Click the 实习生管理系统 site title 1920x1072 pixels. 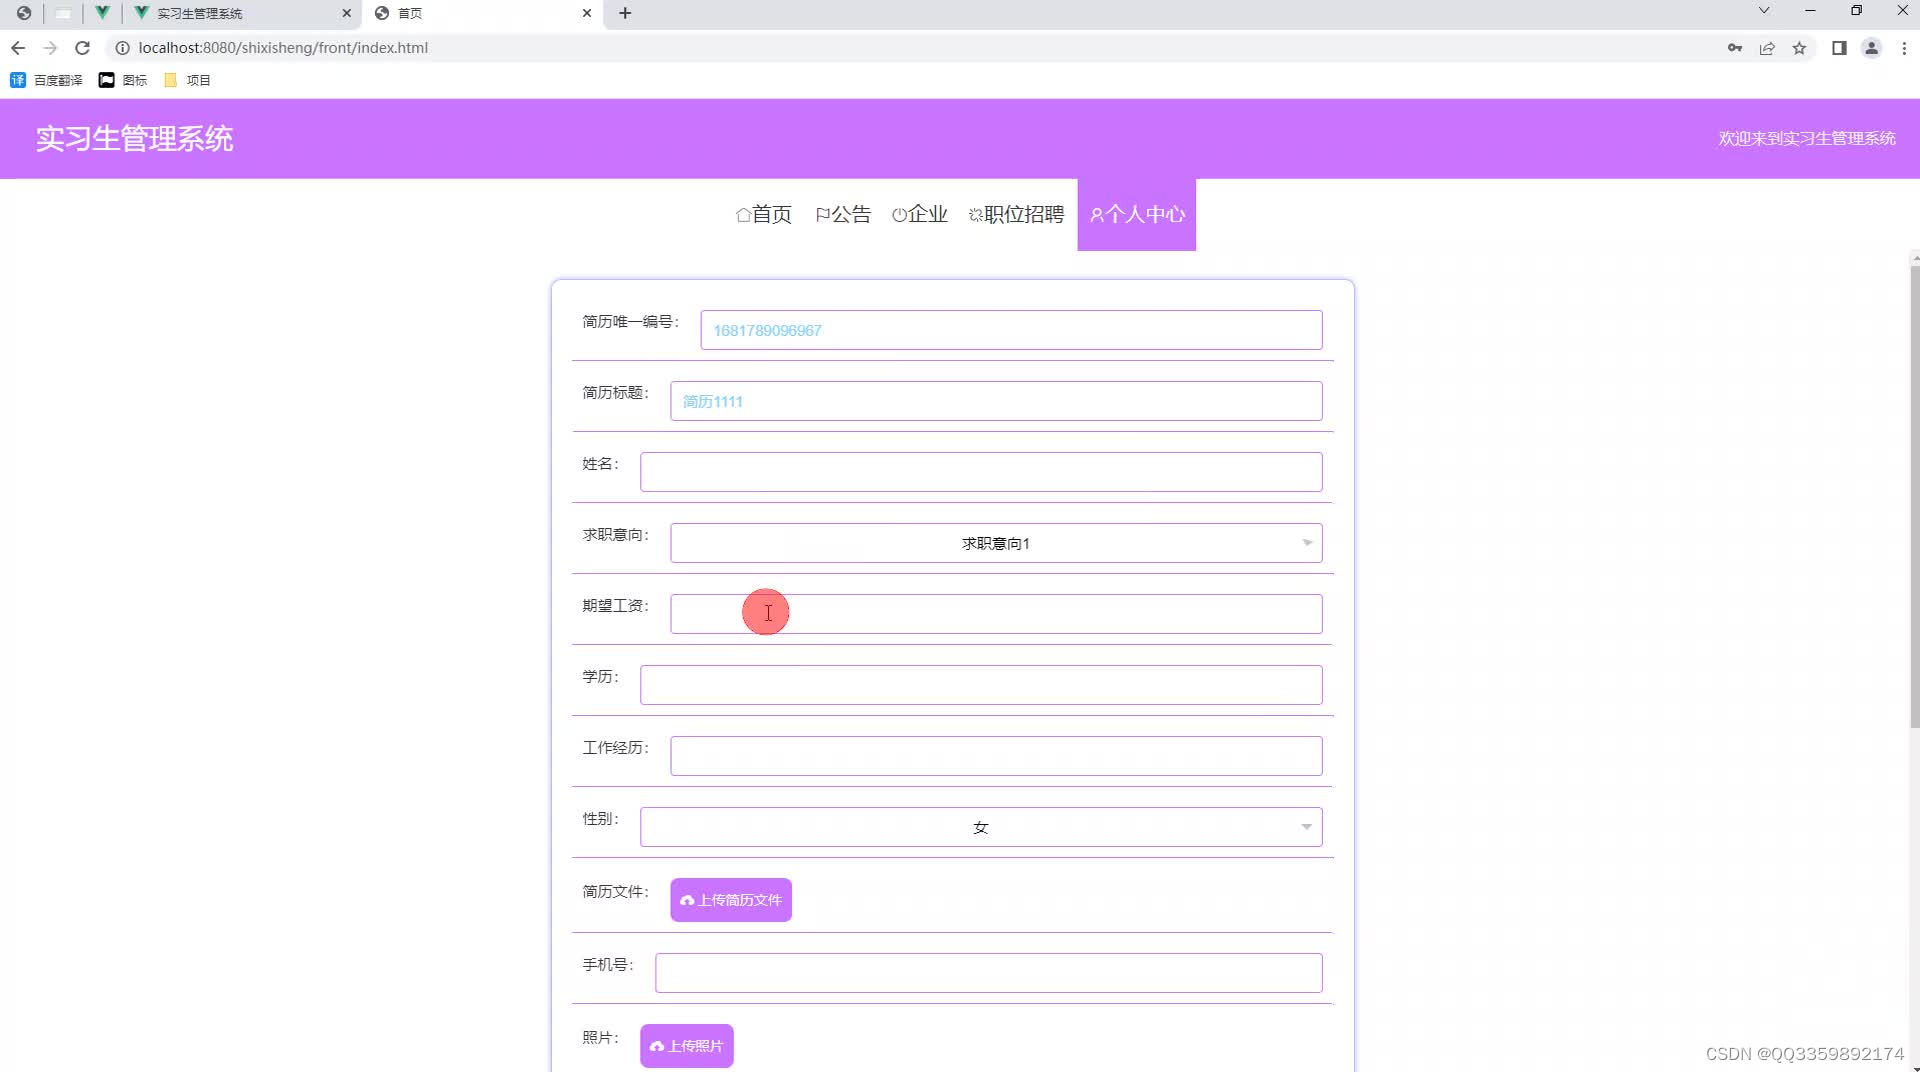click(x=135, y=138)
